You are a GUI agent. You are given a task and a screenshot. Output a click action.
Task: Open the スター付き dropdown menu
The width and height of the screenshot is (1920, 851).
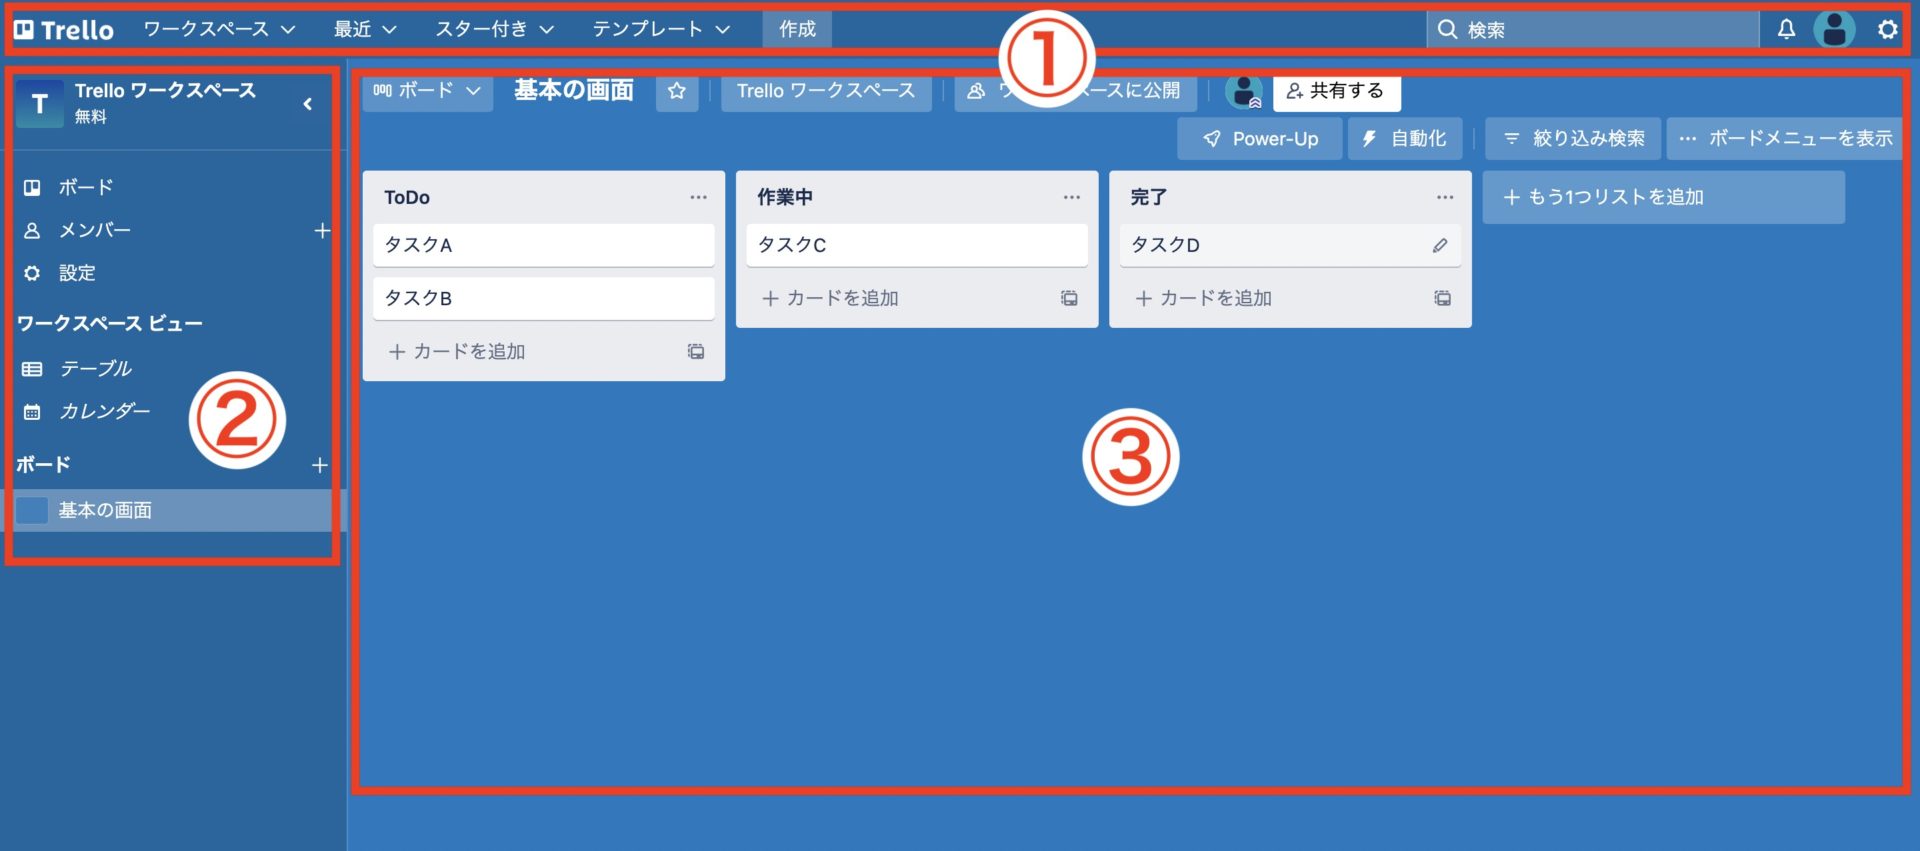495,30
